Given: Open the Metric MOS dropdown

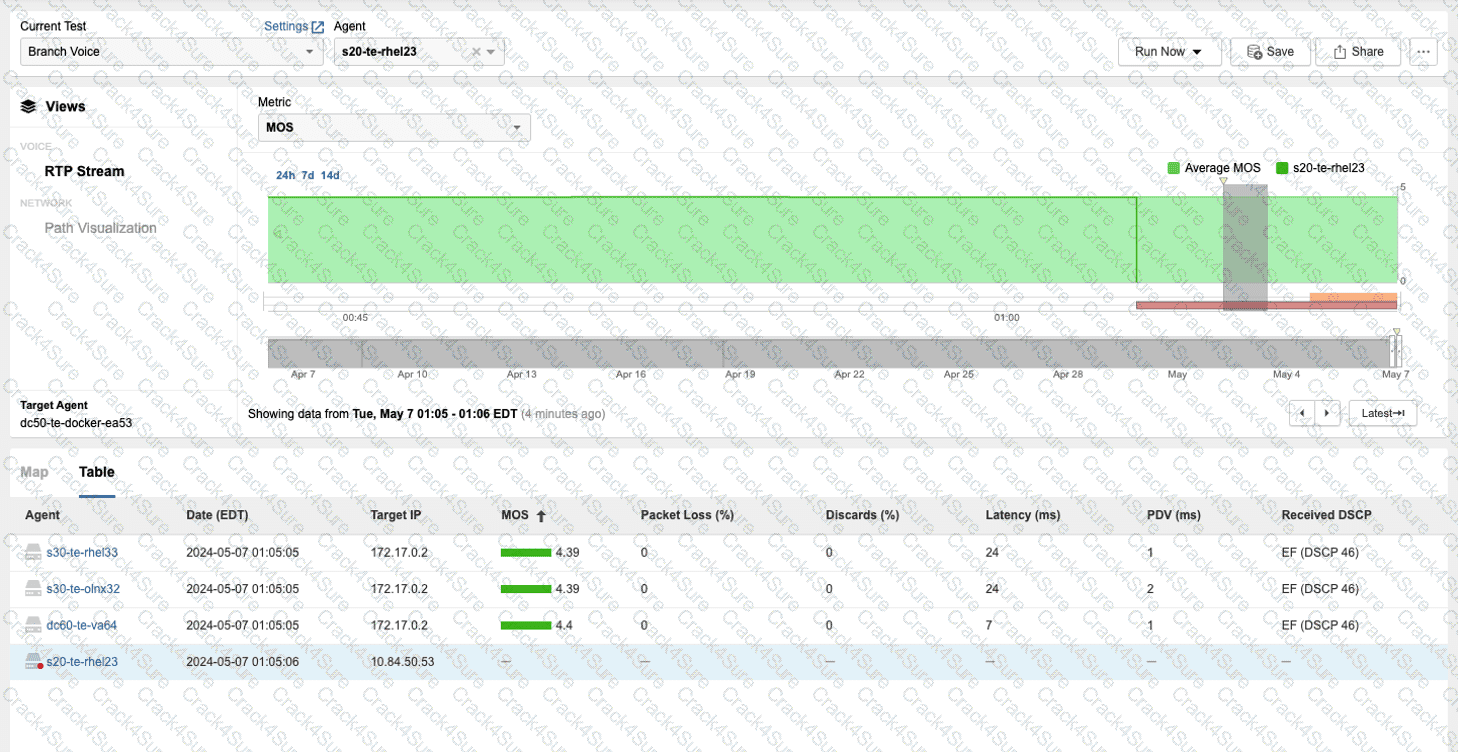Looking at the screenshot, I should (x=394, y=128).
